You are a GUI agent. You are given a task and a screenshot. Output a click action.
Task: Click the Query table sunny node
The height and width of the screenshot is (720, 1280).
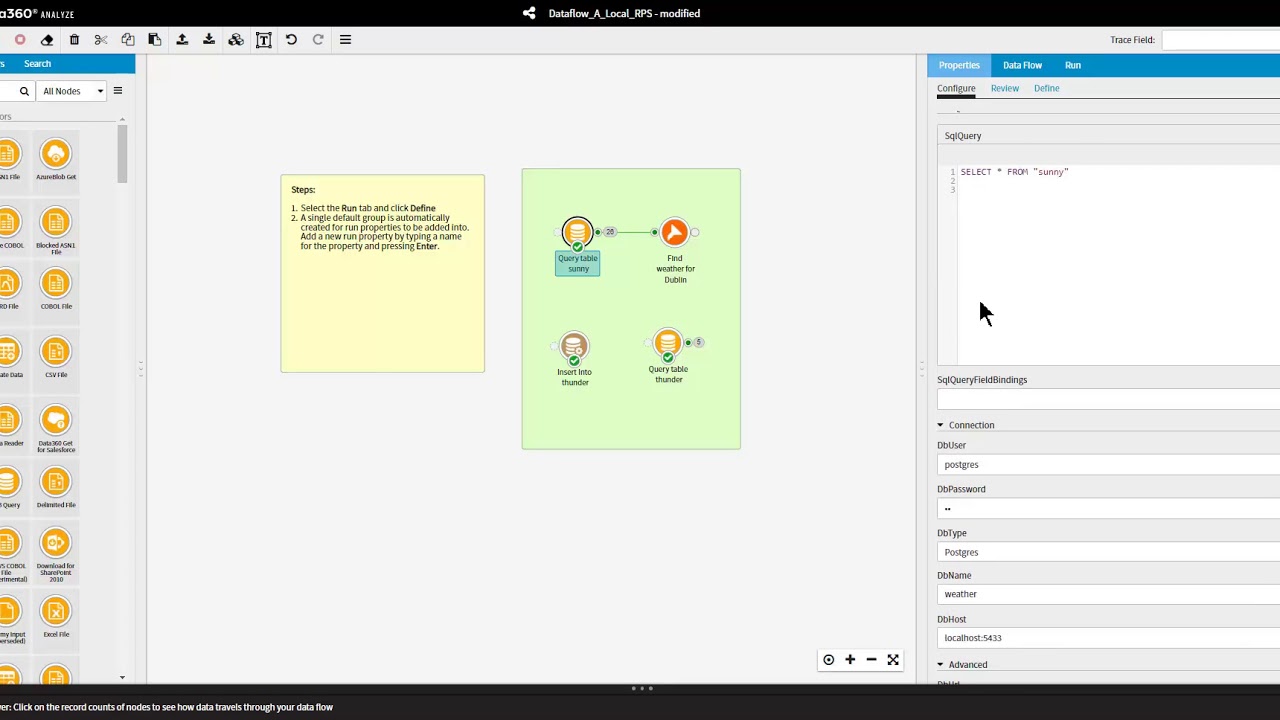pyautogui.click(x=577, y=233)
